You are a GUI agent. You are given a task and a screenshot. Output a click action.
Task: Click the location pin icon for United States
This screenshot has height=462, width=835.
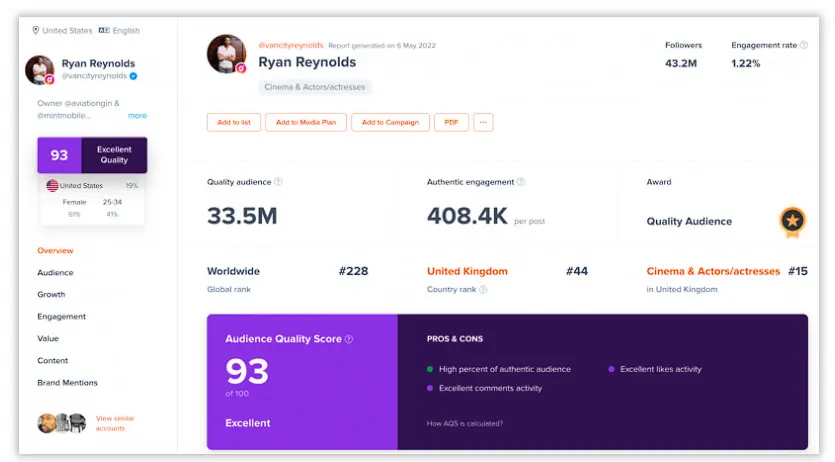click(x=36, y=30)
